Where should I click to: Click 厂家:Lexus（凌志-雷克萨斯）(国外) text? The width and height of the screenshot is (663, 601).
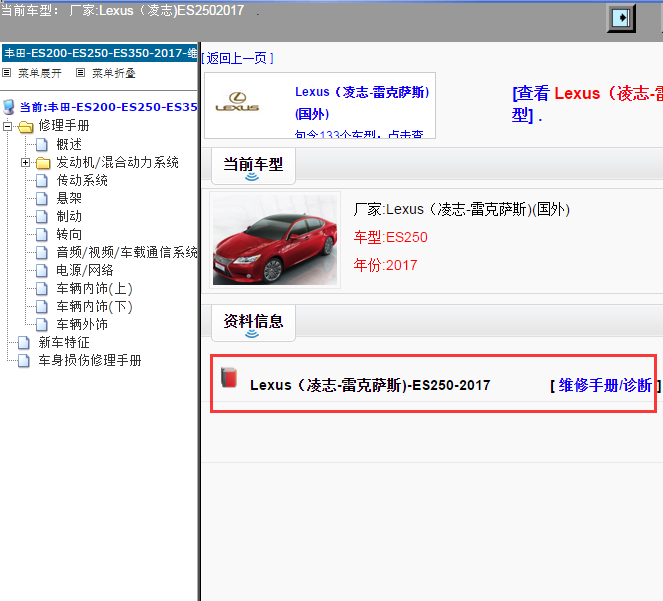[462, 209]
